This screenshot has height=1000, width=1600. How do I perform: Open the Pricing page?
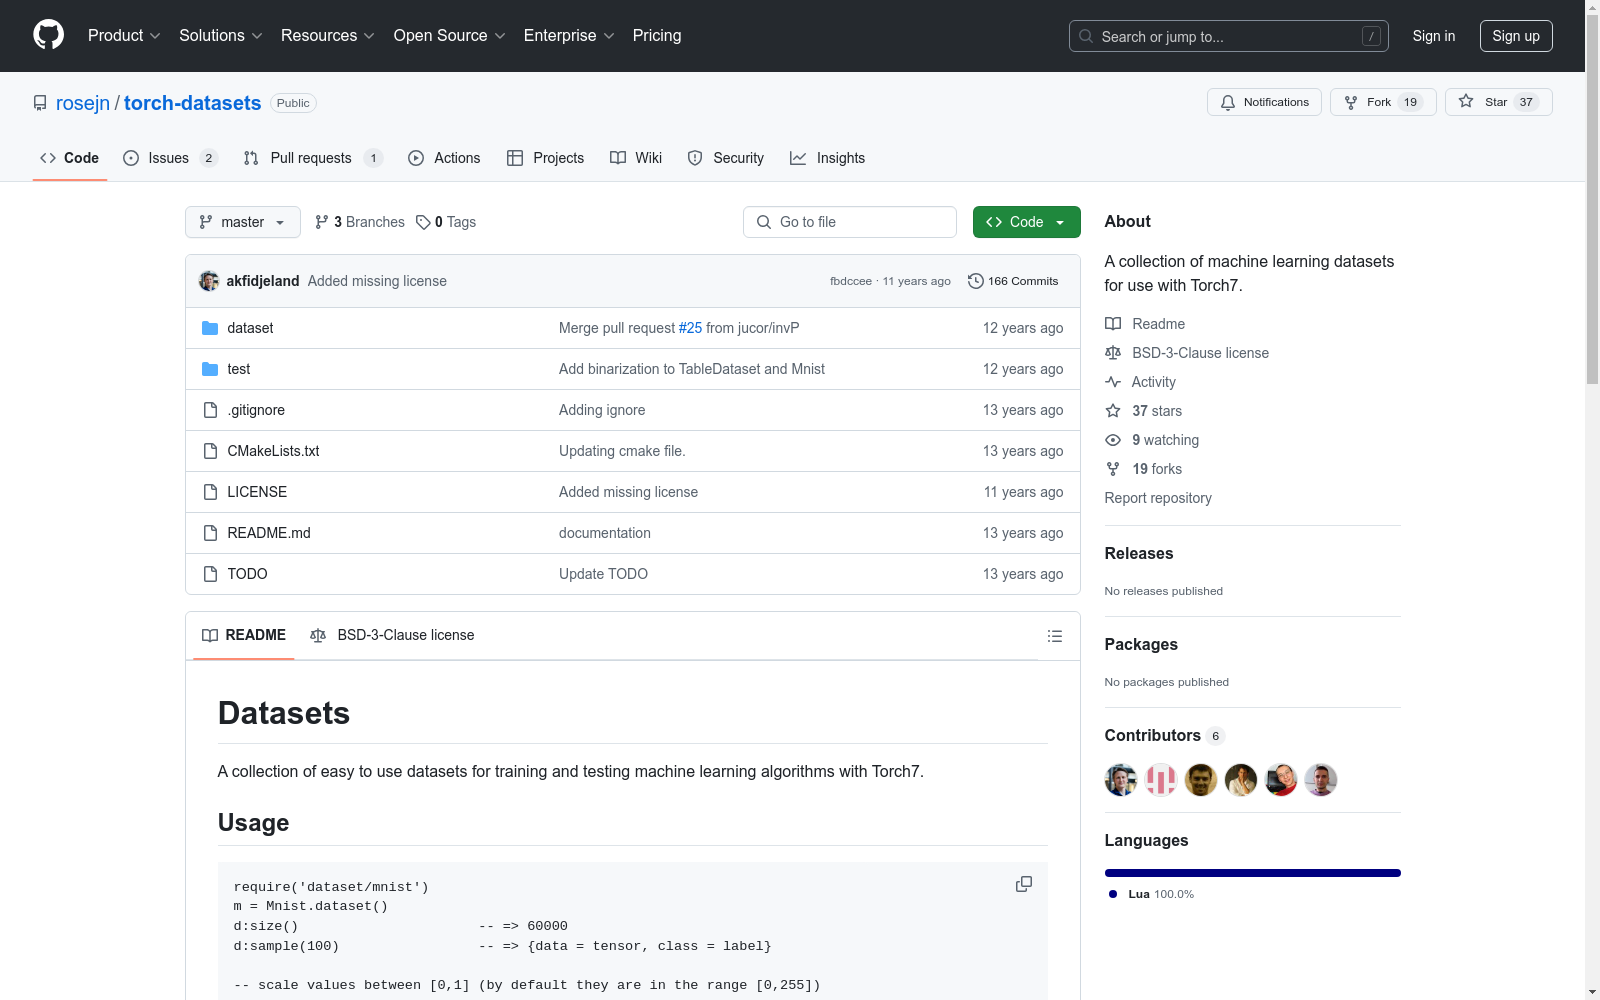[657, 36]
